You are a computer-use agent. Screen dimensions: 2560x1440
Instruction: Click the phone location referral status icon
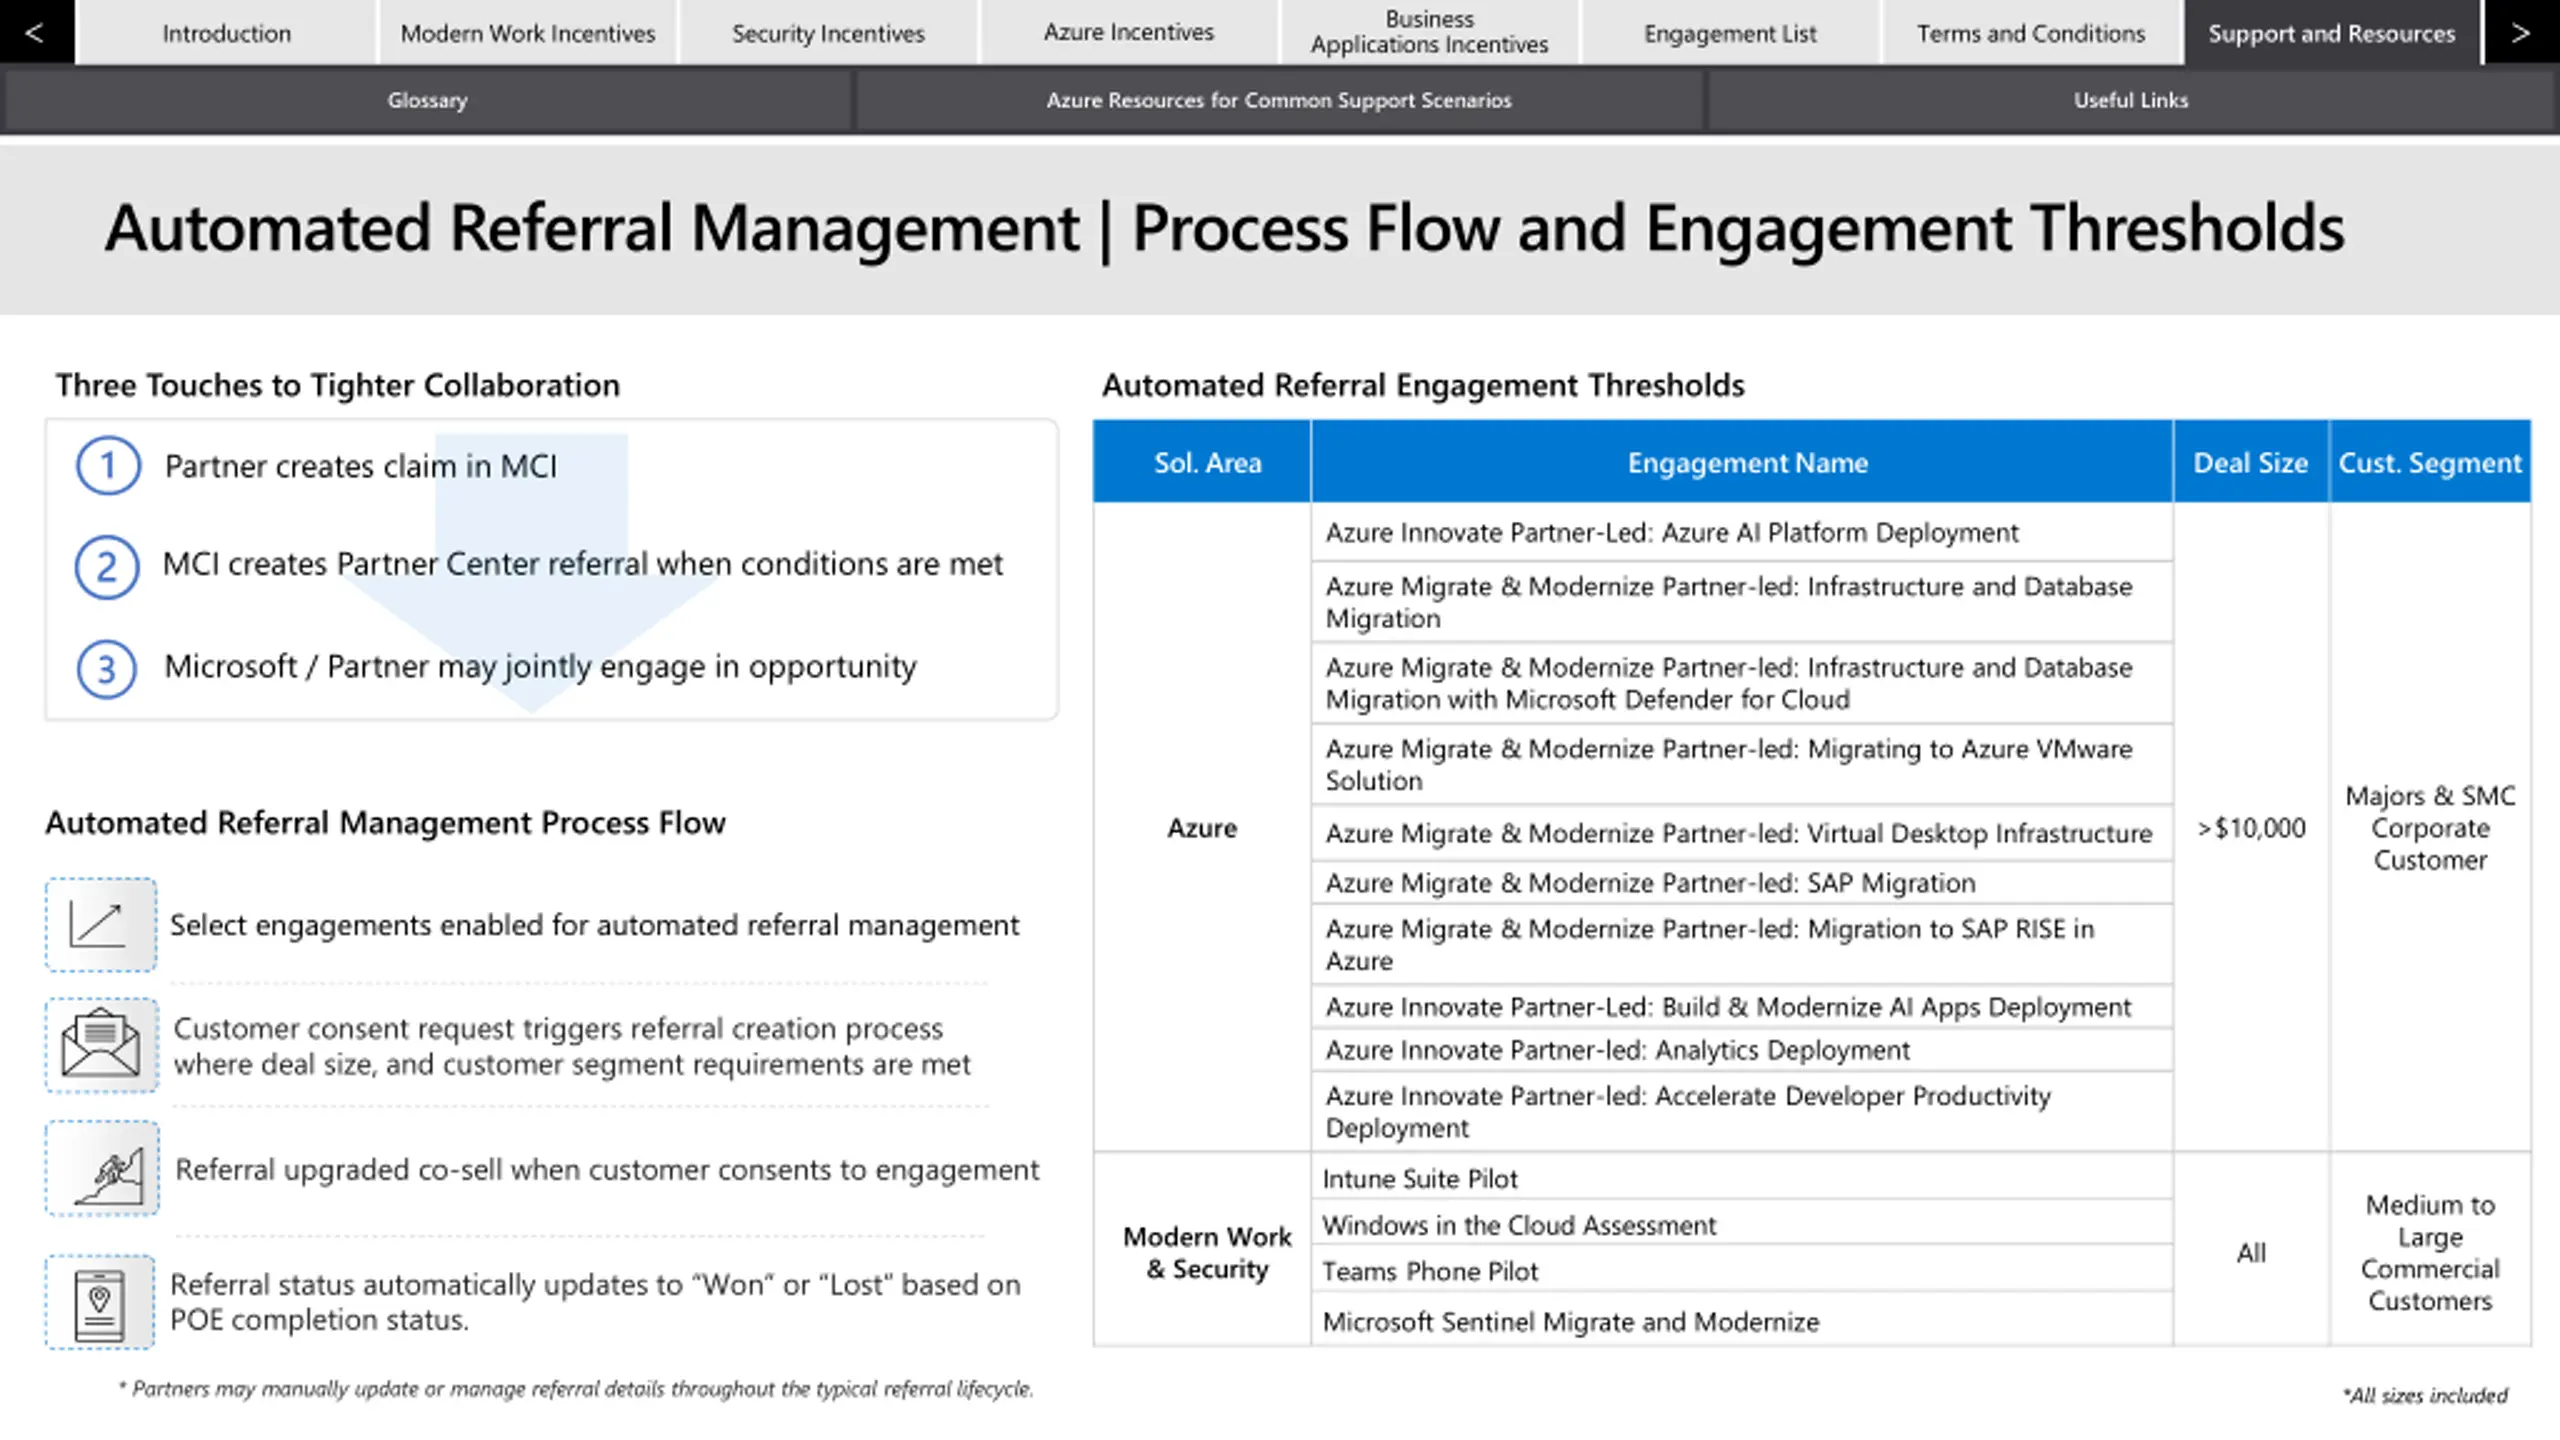pyautogui.click(x=100, y=1302)
